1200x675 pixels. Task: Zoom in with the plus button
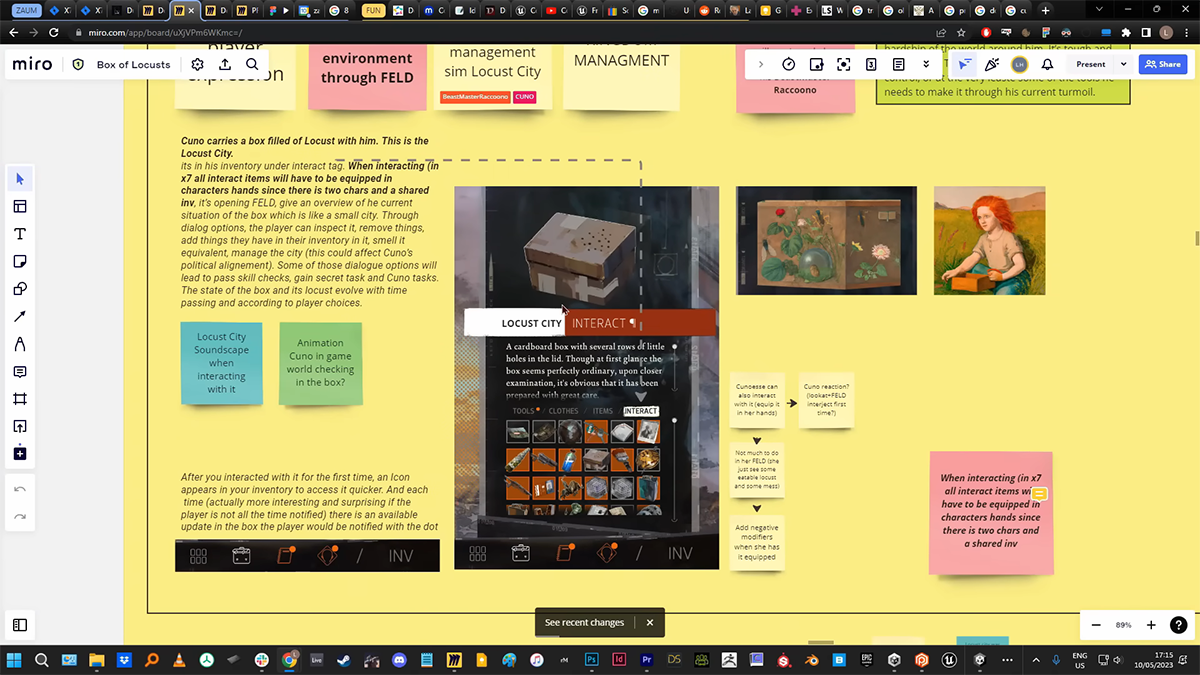pos(1151,625)
